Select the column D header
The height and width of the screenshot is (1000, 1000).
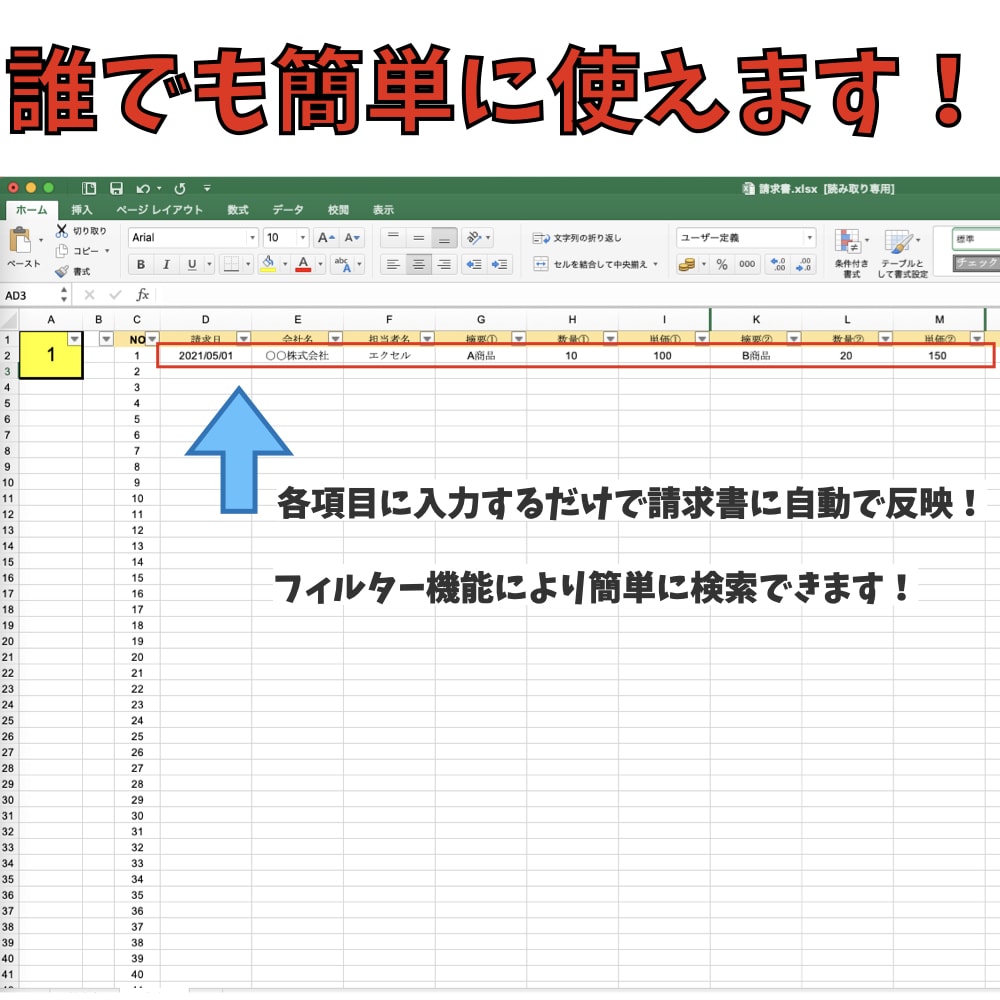(205, 320)
